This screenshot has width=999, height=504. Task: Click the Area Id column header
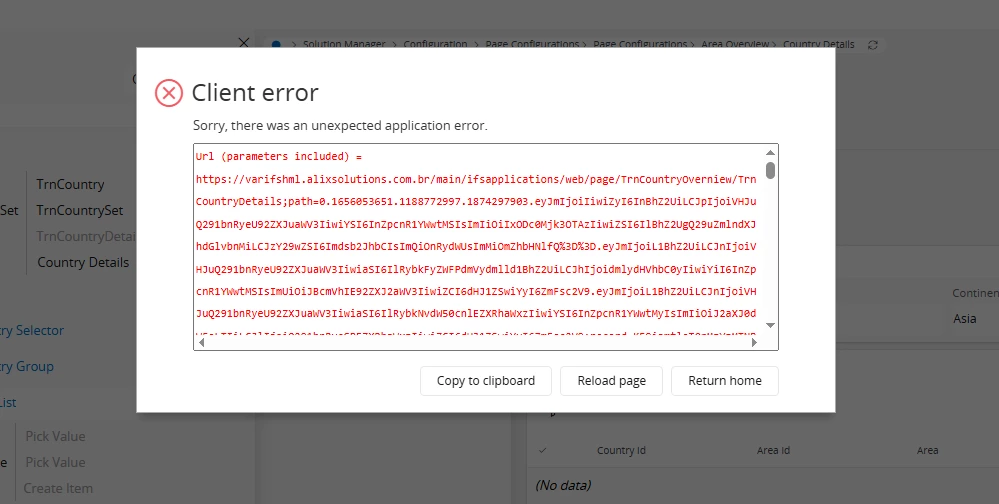tap(773, 450)
